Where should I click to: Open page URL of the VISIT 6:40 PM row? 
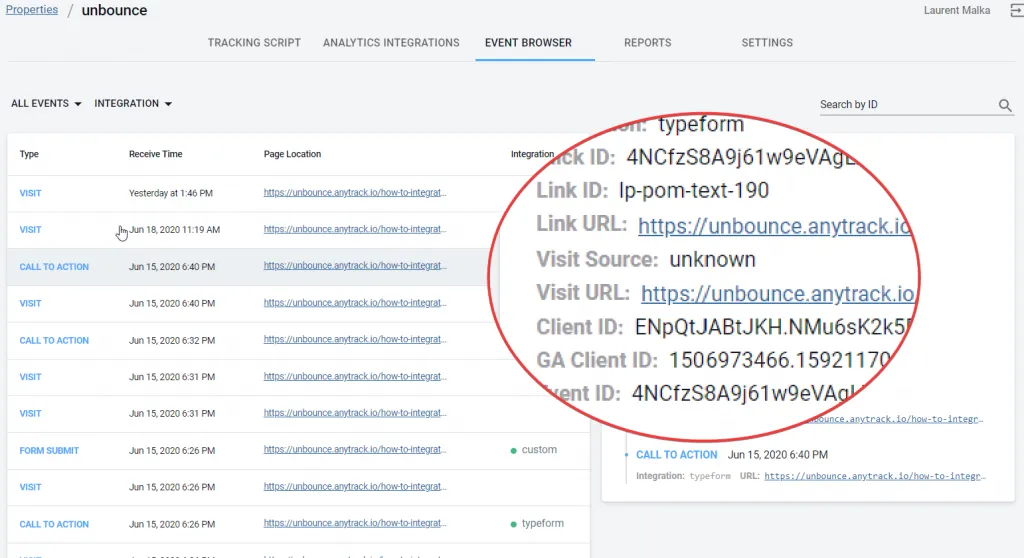[x=355, y=303]
